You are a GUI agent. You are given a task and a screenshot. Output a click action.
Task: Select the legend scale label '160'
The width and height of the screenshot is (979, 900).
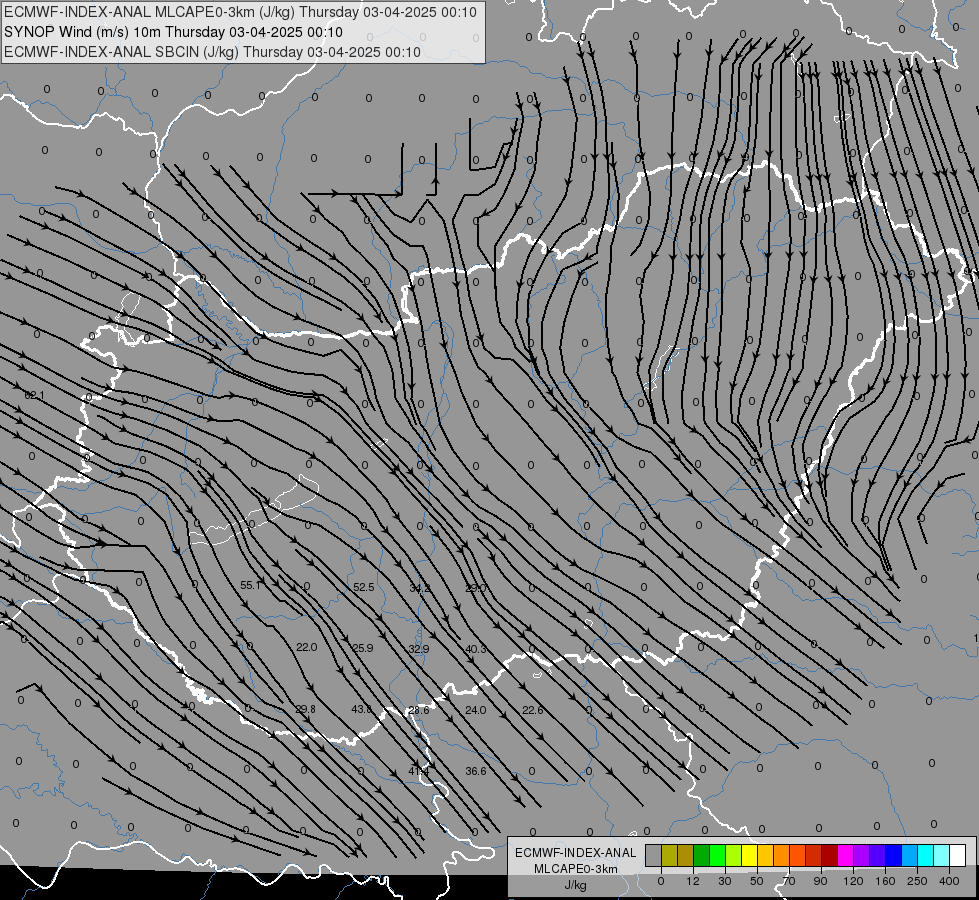click(885, 881)
